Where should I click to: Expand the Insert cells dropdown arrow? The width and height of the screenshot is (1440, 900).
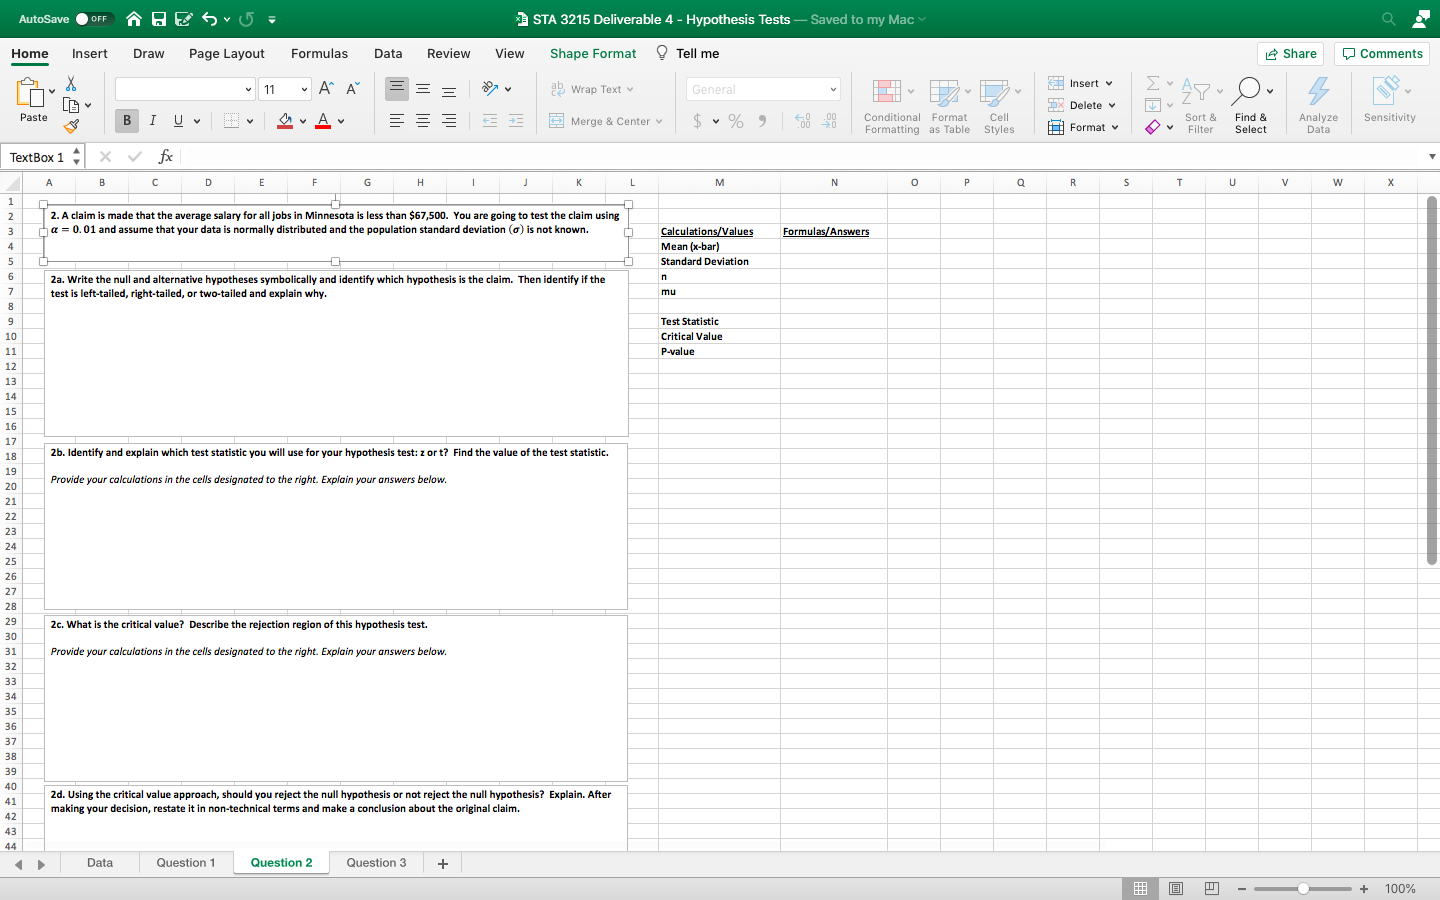click(x=1109, y=84)
